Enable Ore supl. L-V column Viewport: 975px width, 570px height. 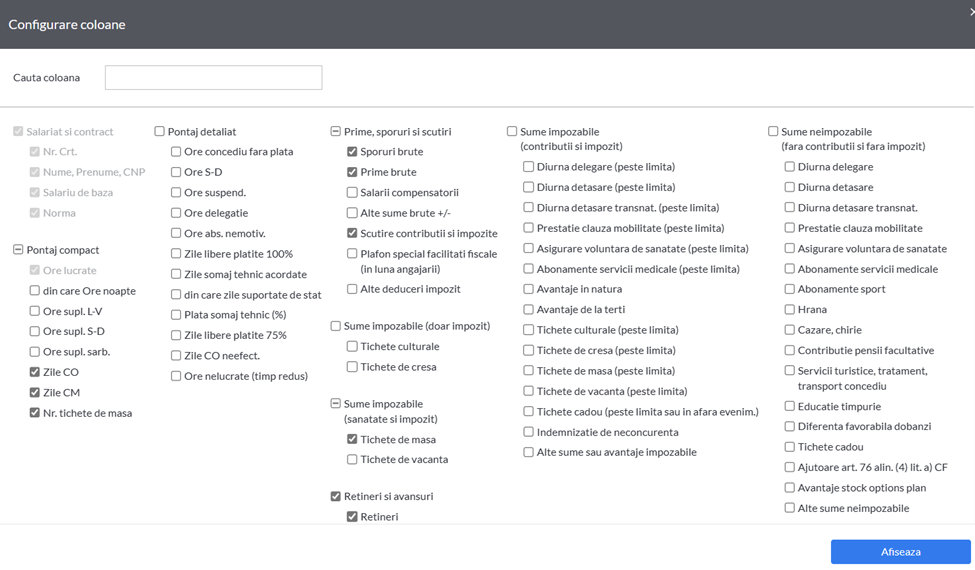tap(35, 311)
